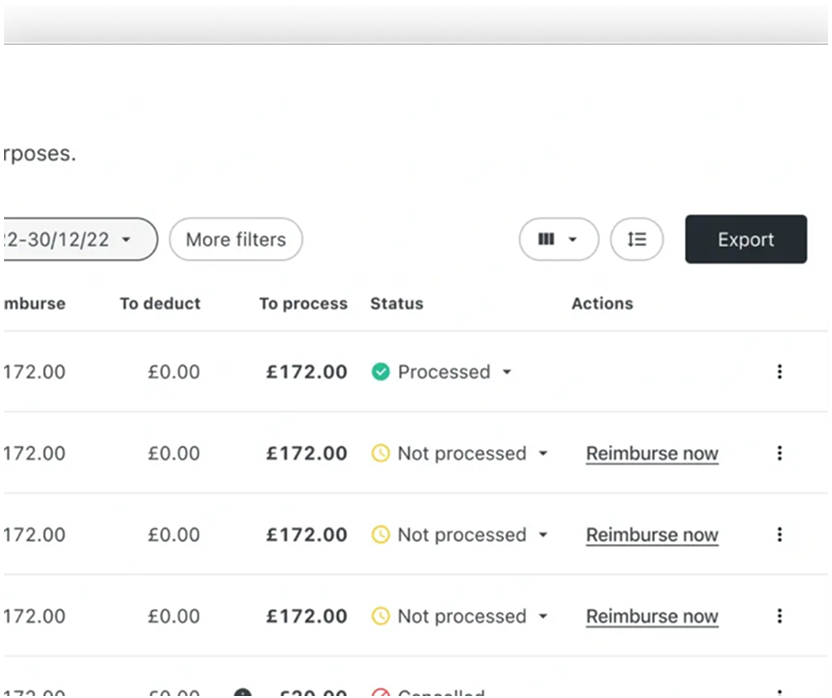Image resolution: width=832 pixels, height=698 pixels.
Task: Click the Export button
Action: point(746,239)
